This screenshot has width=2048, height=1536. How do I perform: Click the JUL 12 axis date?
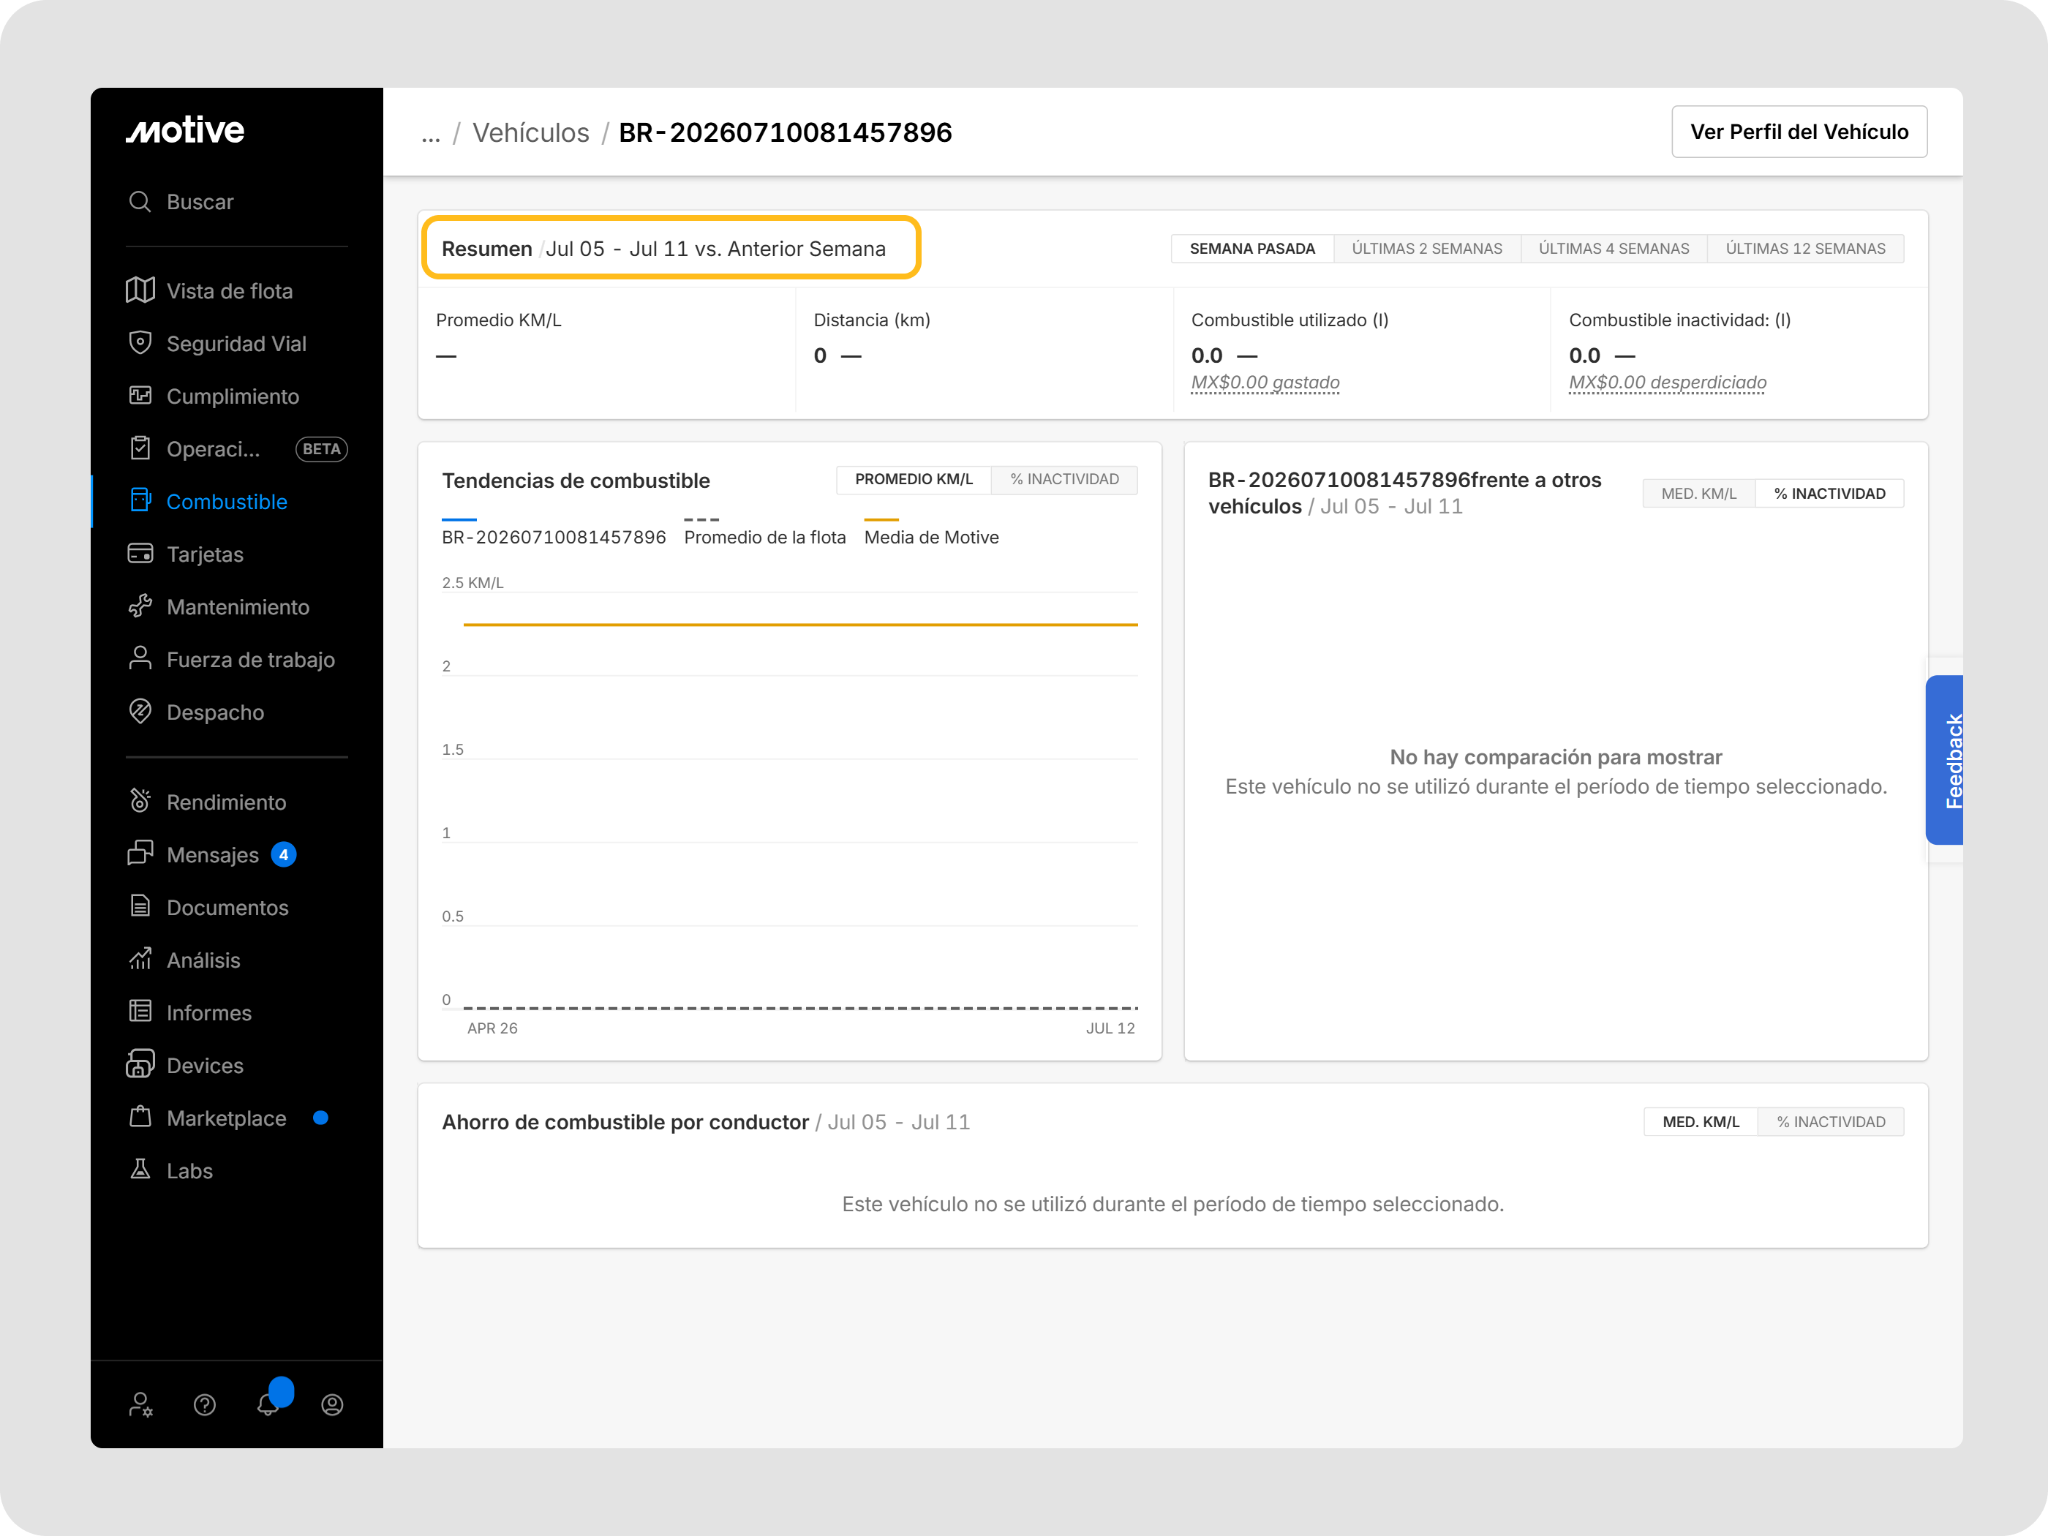pos(1111,1029)
